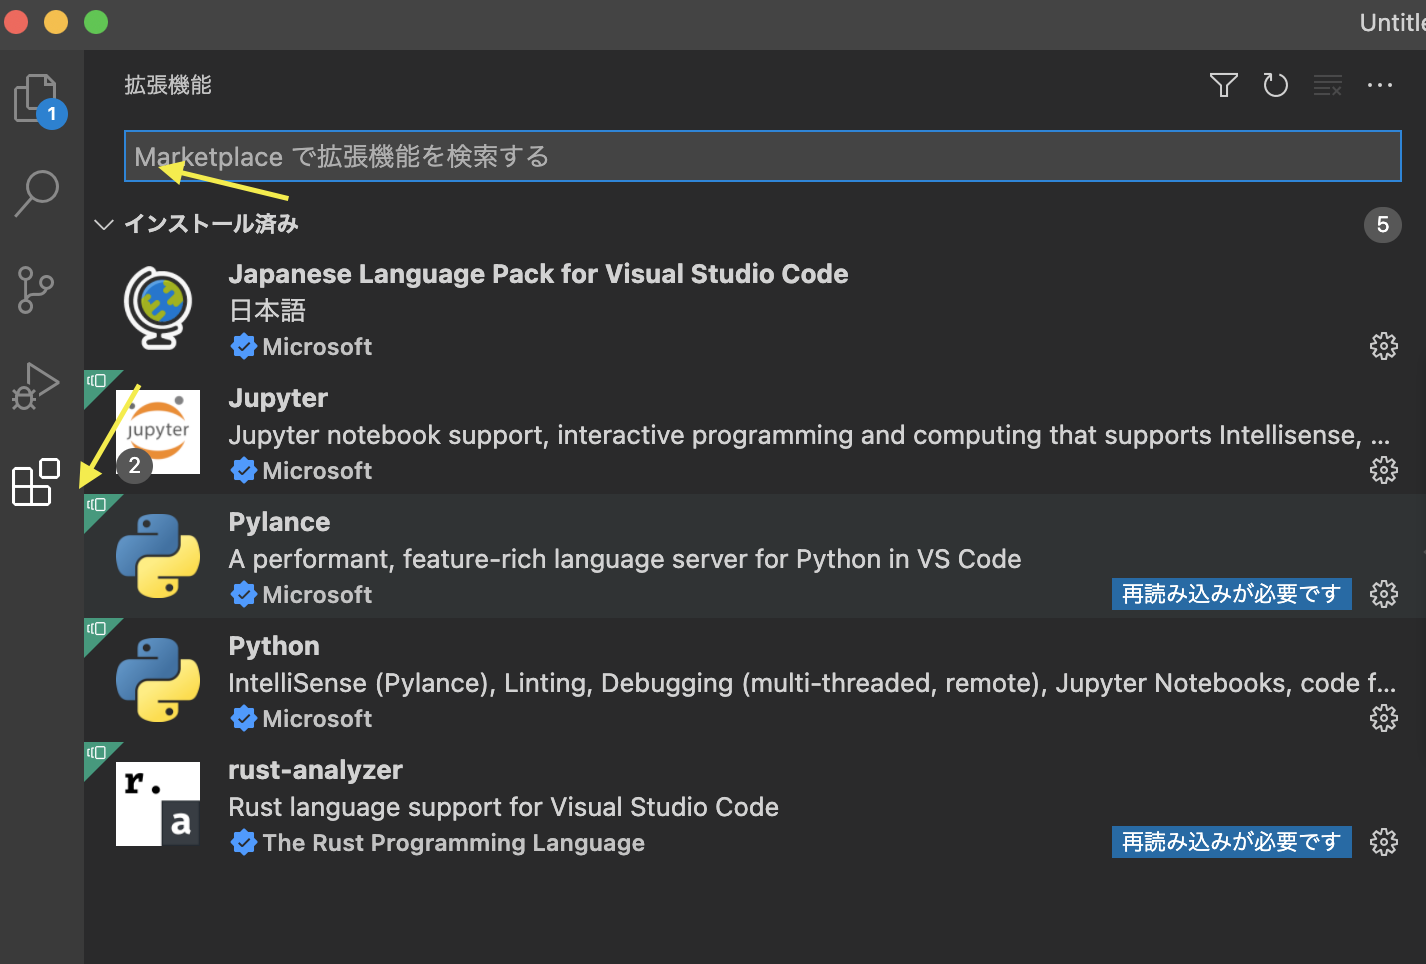Click the green fullscreen window button
The width and height of the screenshot is (1426, 964).
96,22
